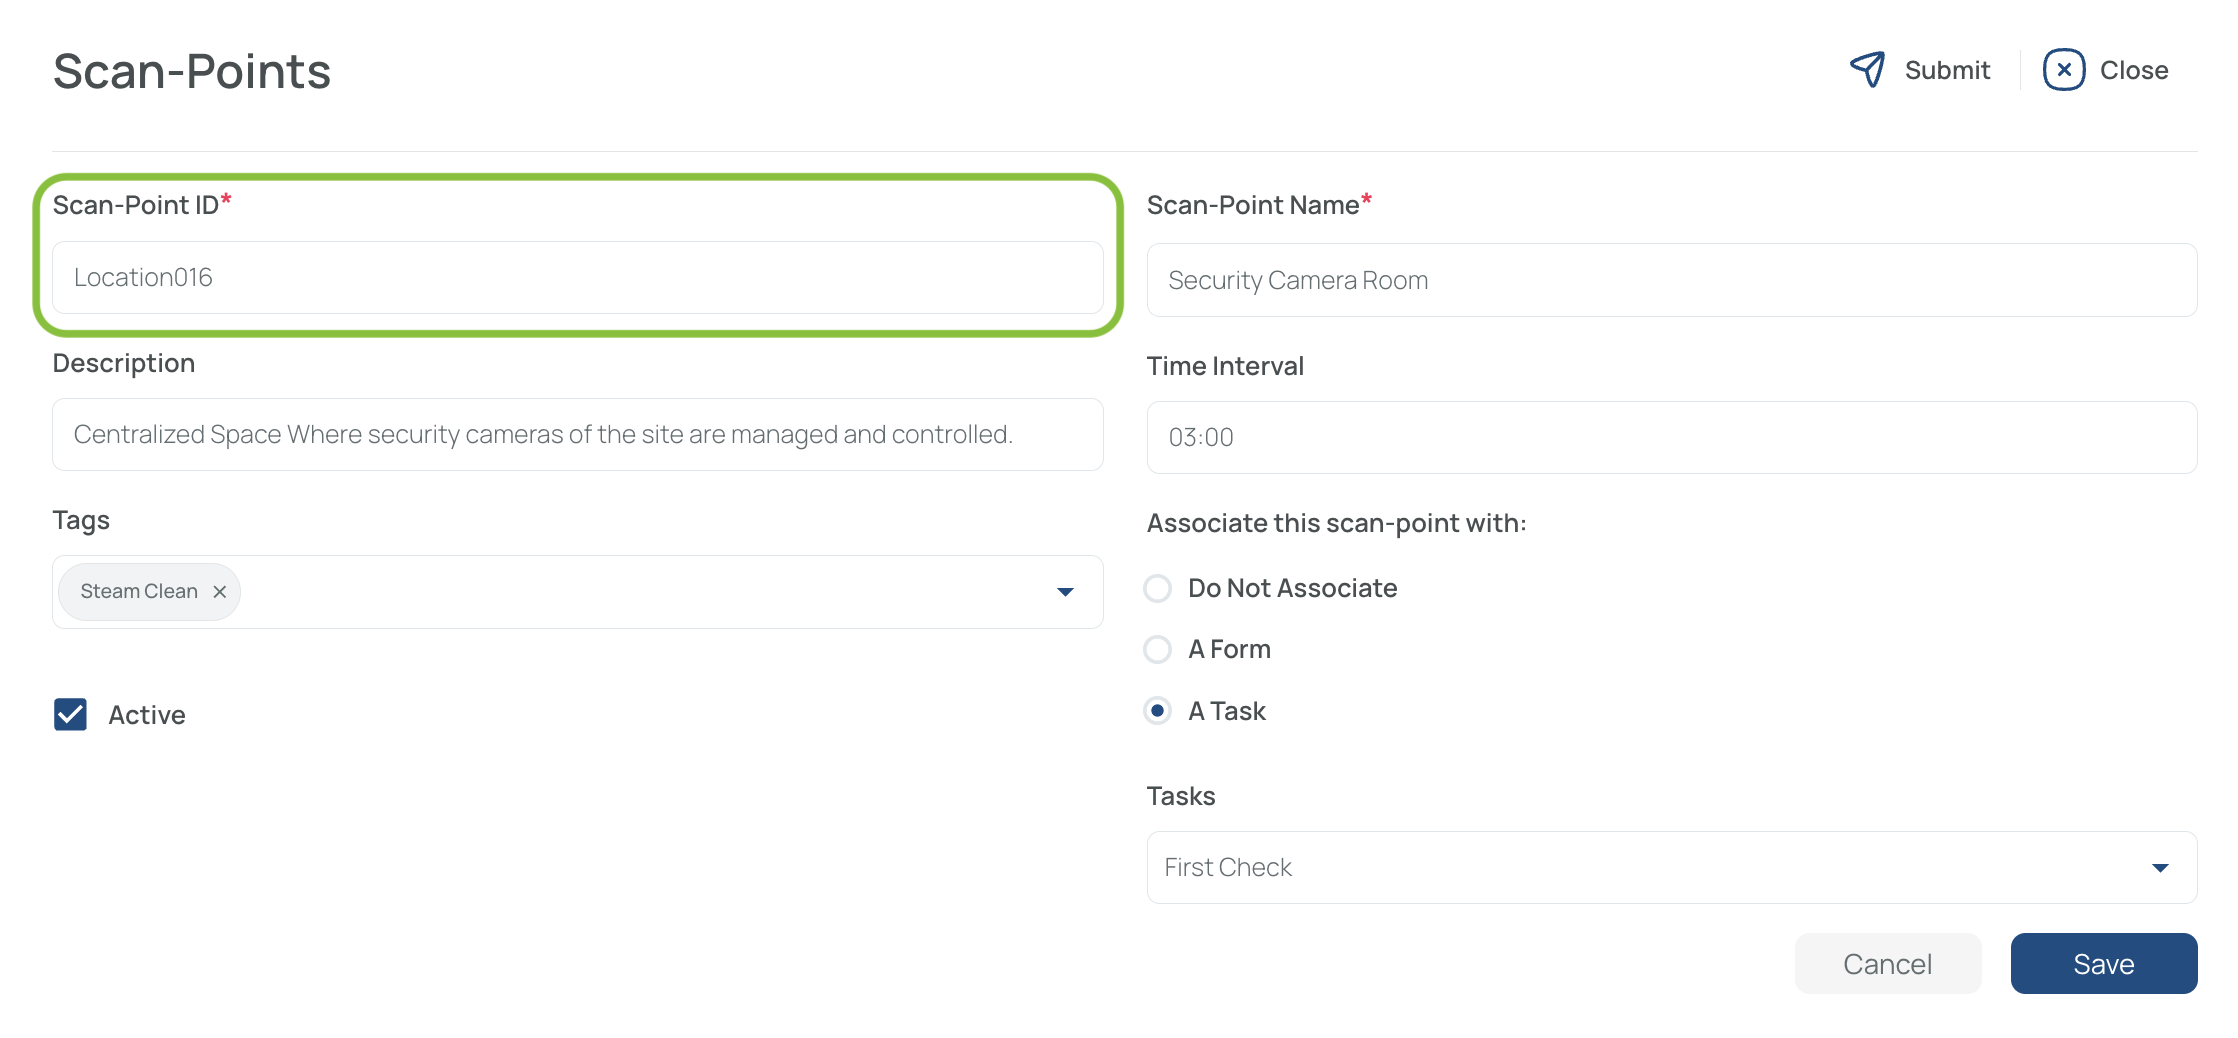Viewport: 2238px width, 1038px height.
Task: Click into the Scan-Point Name field
Action: (1672, 280)
